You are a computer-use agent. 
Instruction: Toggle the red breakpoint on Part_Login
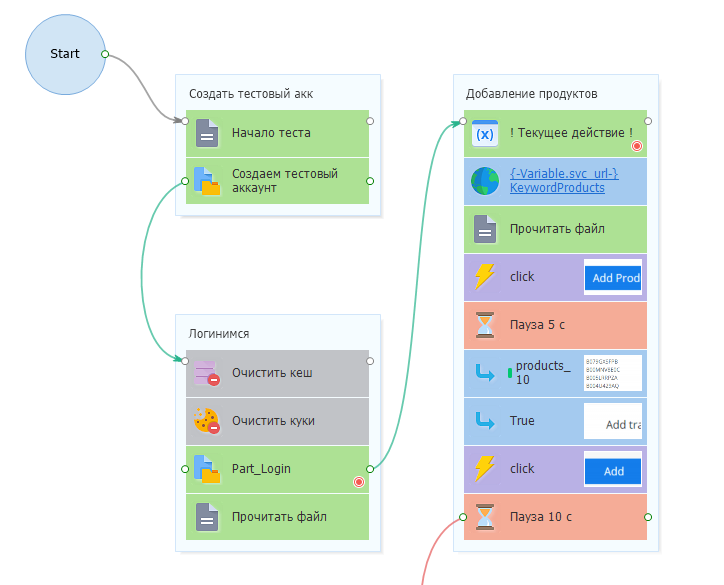click(x=358, y=482)
